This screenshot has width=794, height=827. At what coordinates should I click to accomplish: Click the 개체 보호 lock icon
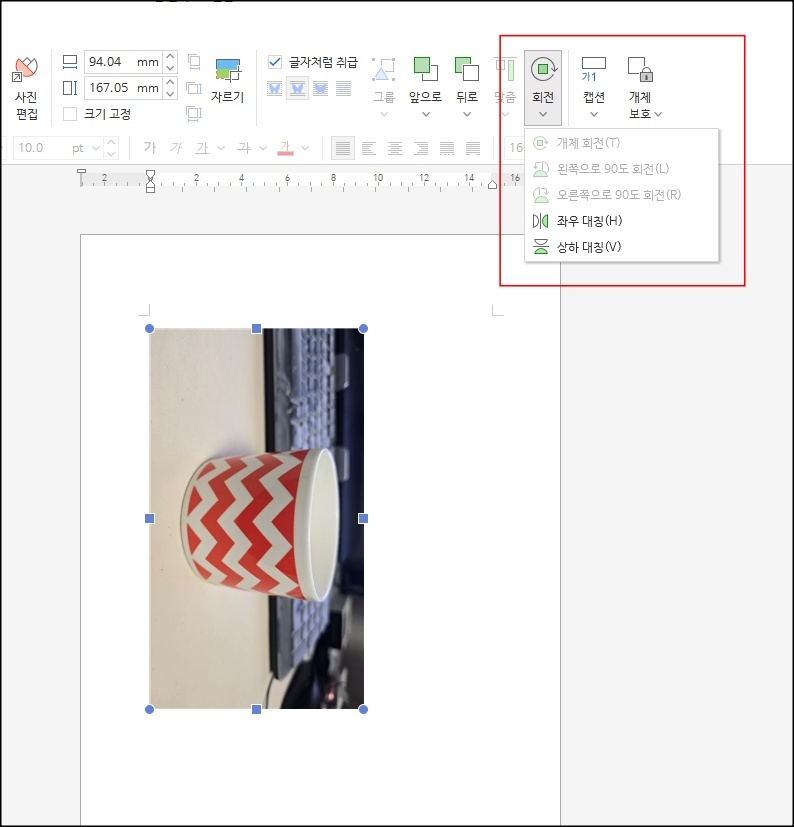[640, 70]
